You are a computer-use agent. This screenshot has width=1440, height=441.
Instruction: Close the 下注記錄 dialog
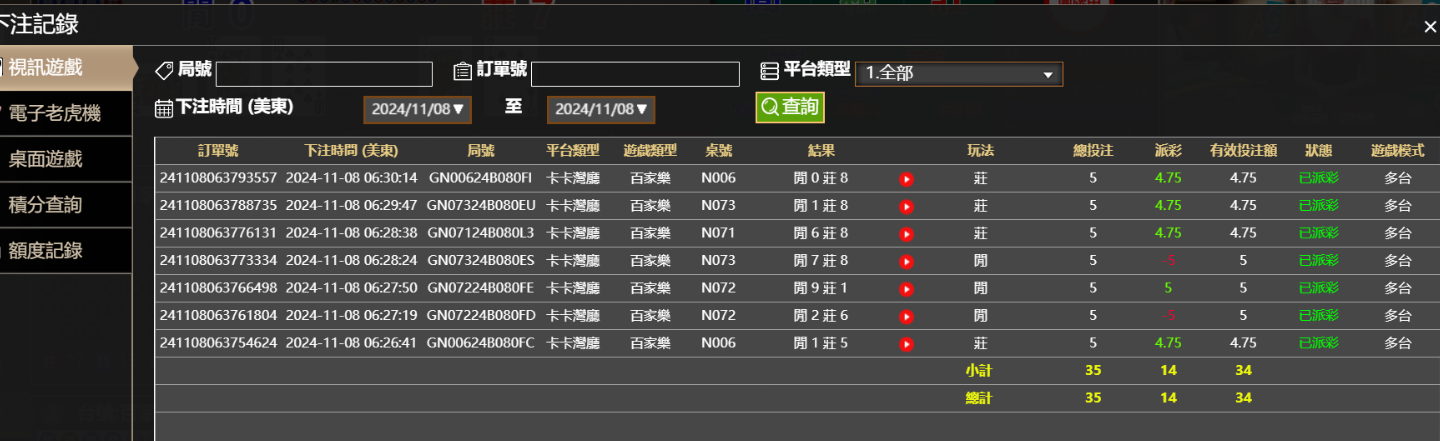pyautogui.click(x=1429, y=27)
